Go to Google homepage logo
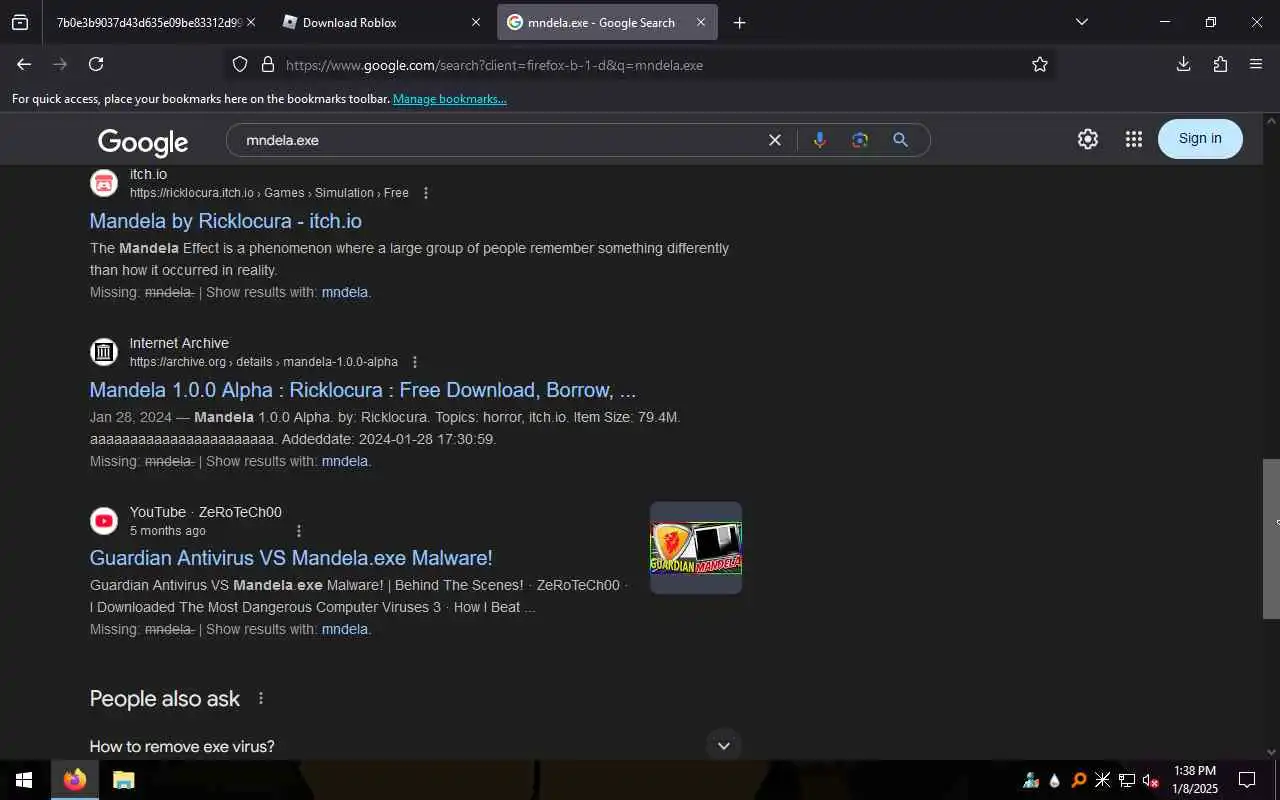Image resolution: width=1280 pixels, height=800 pixels. [143, 142]
